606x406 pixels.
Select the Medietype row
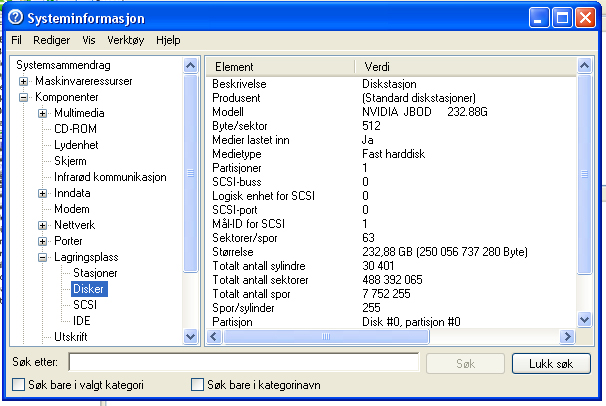(391, 154)
